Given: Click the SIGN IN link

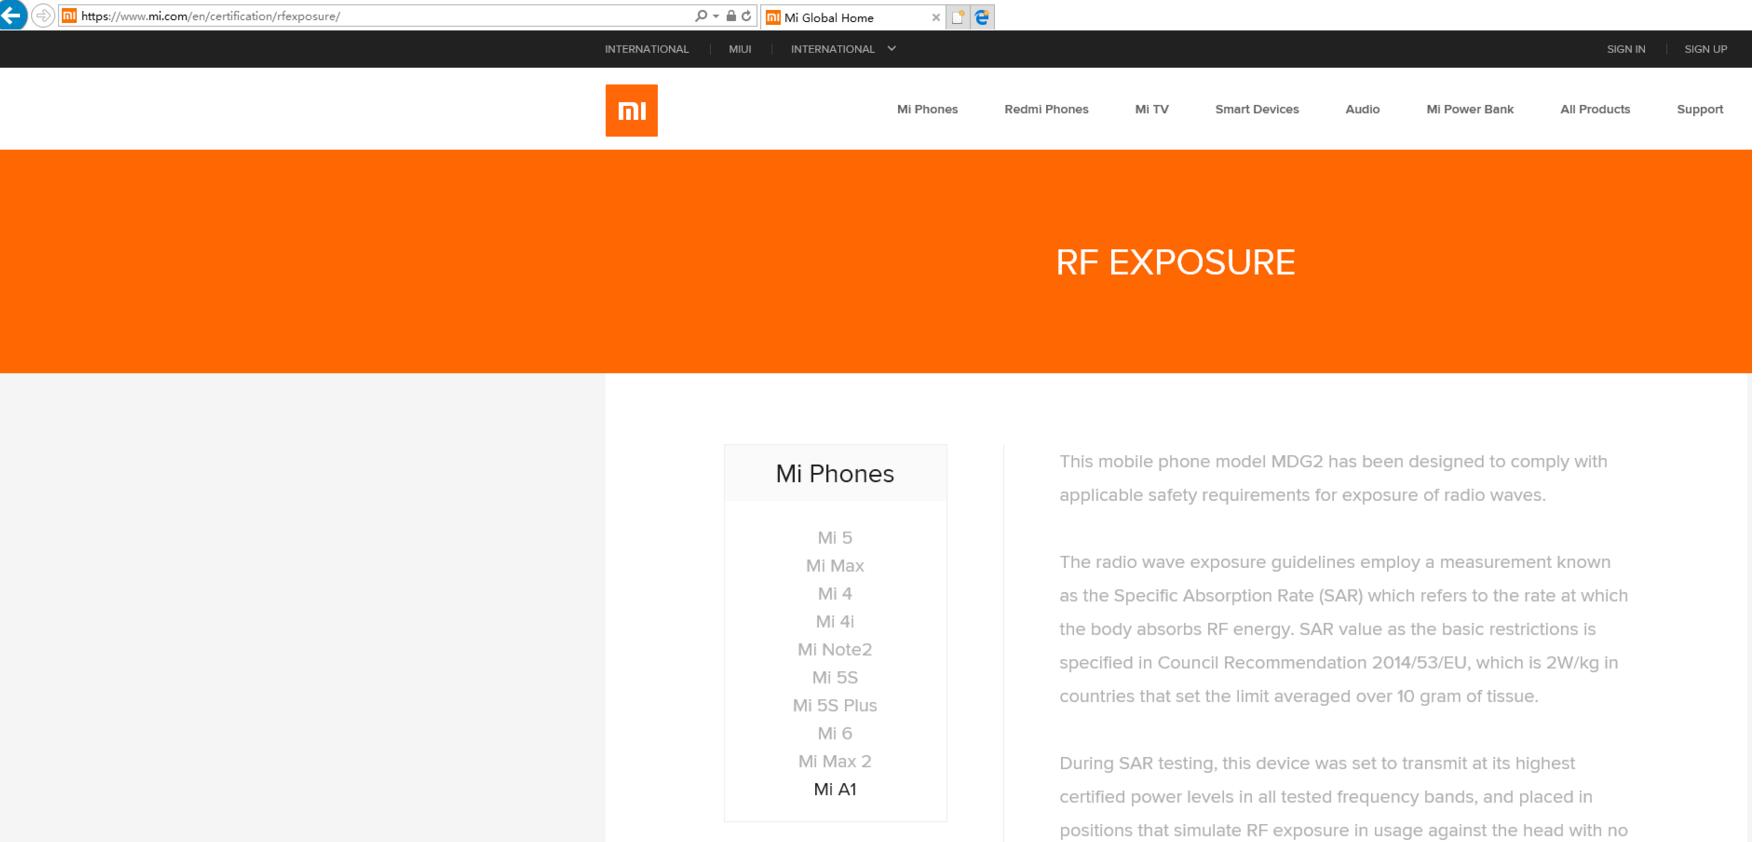Looking at the screenshot, I should tap(1626, 49).
